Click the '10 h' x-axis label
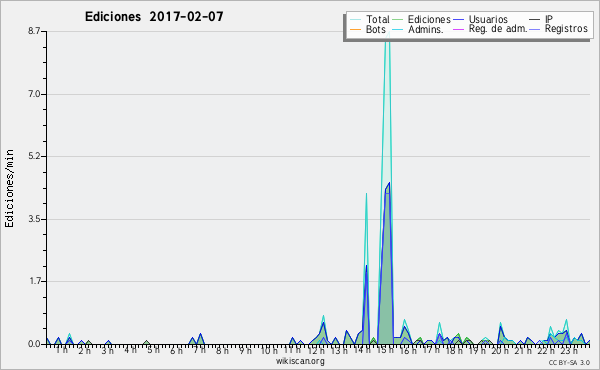Screen dimensions: 600x370 [269, 350]
